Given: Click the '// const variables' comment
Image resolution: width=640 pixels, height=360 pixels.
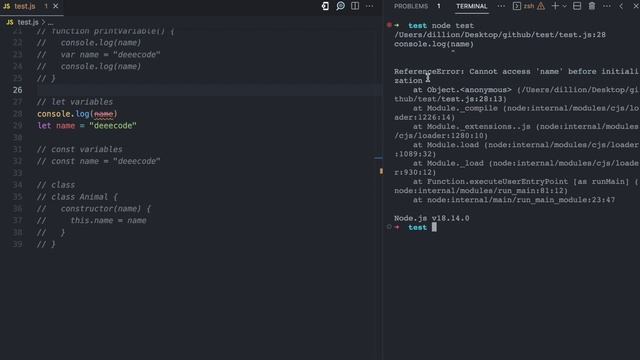Looking at the screenshot, I should point(80,149).
